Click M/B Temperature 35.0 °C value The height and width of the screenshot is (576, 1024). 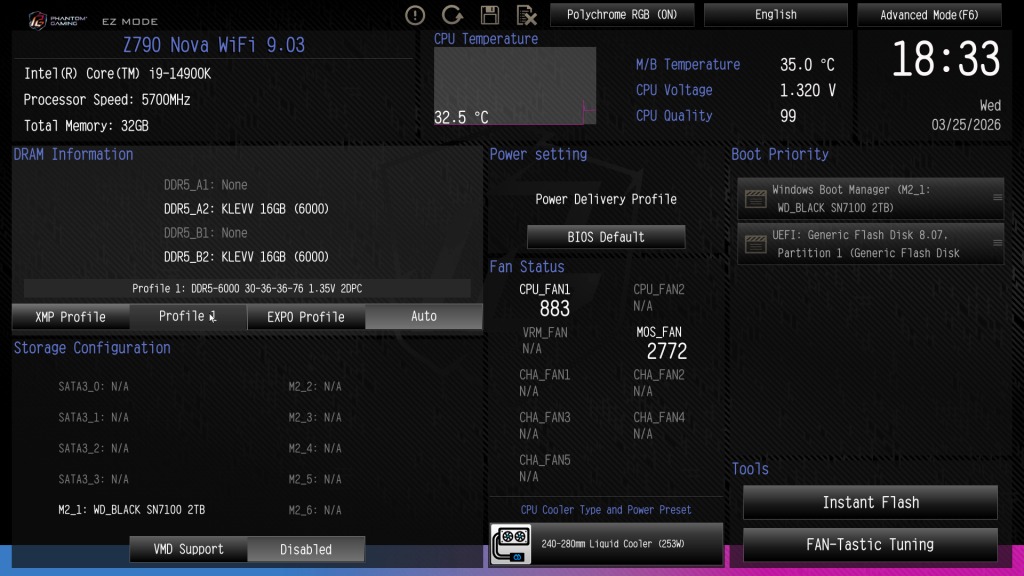pos(807,65)
